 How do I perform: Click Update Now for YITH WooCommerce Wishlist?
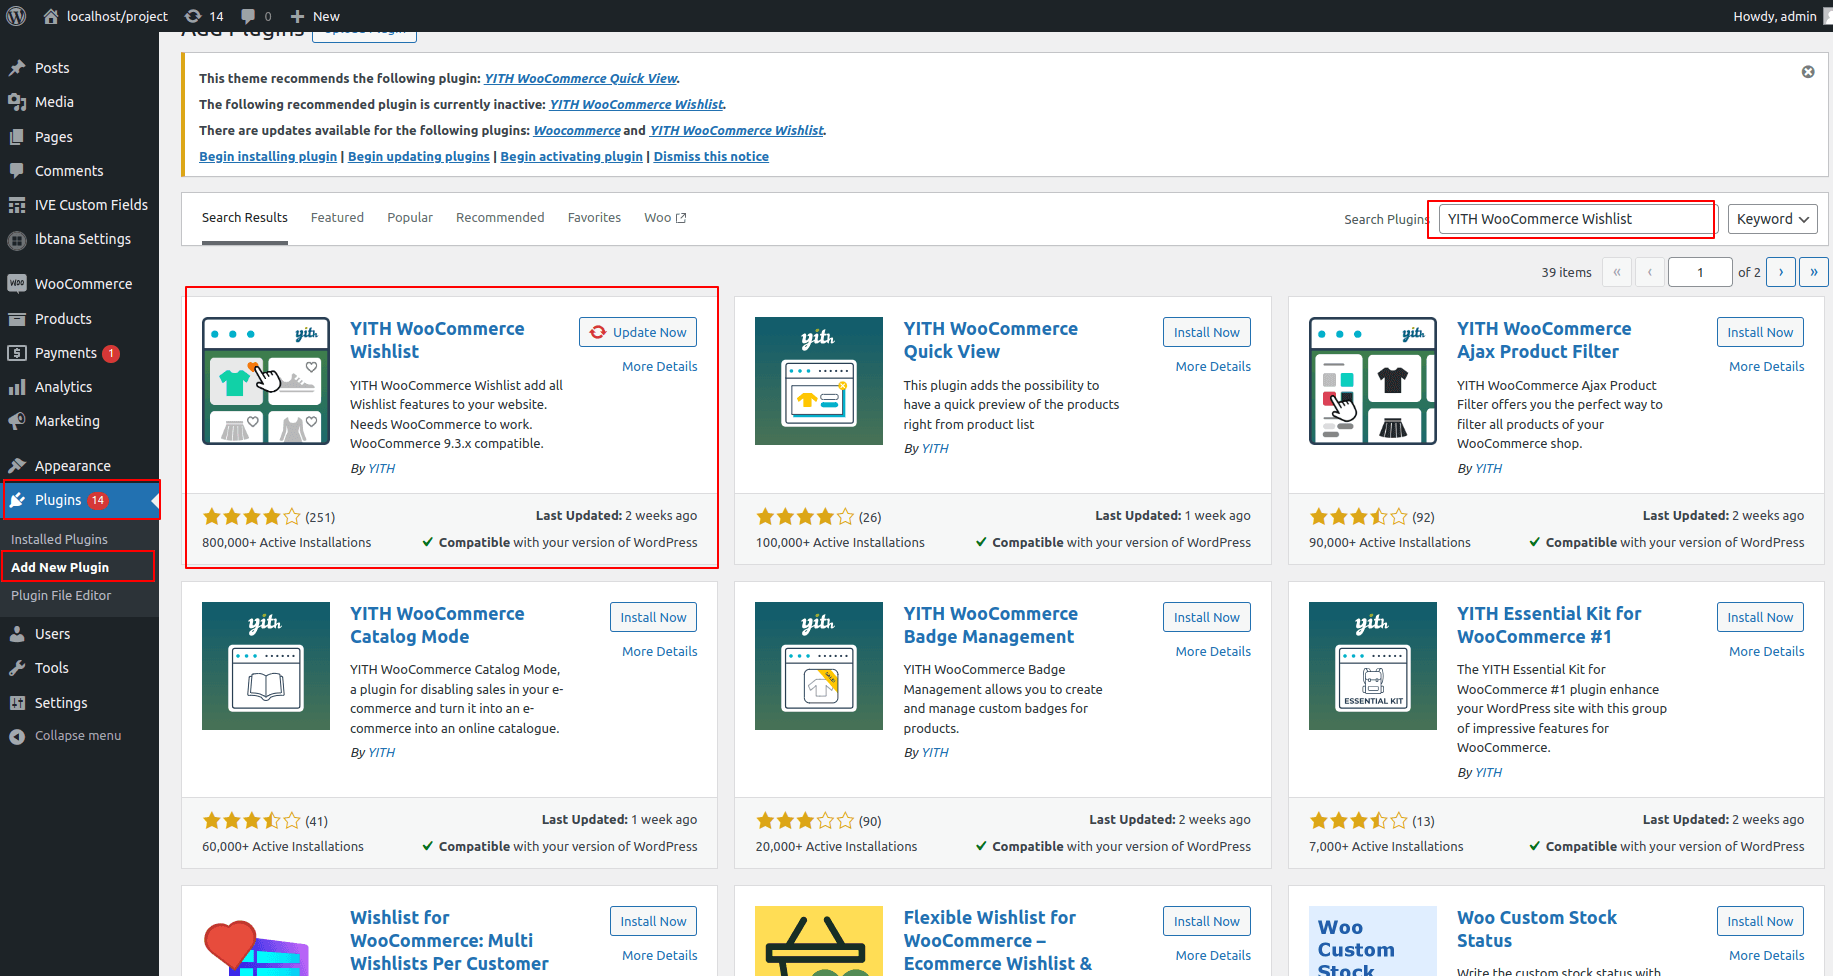coord(638,332)
